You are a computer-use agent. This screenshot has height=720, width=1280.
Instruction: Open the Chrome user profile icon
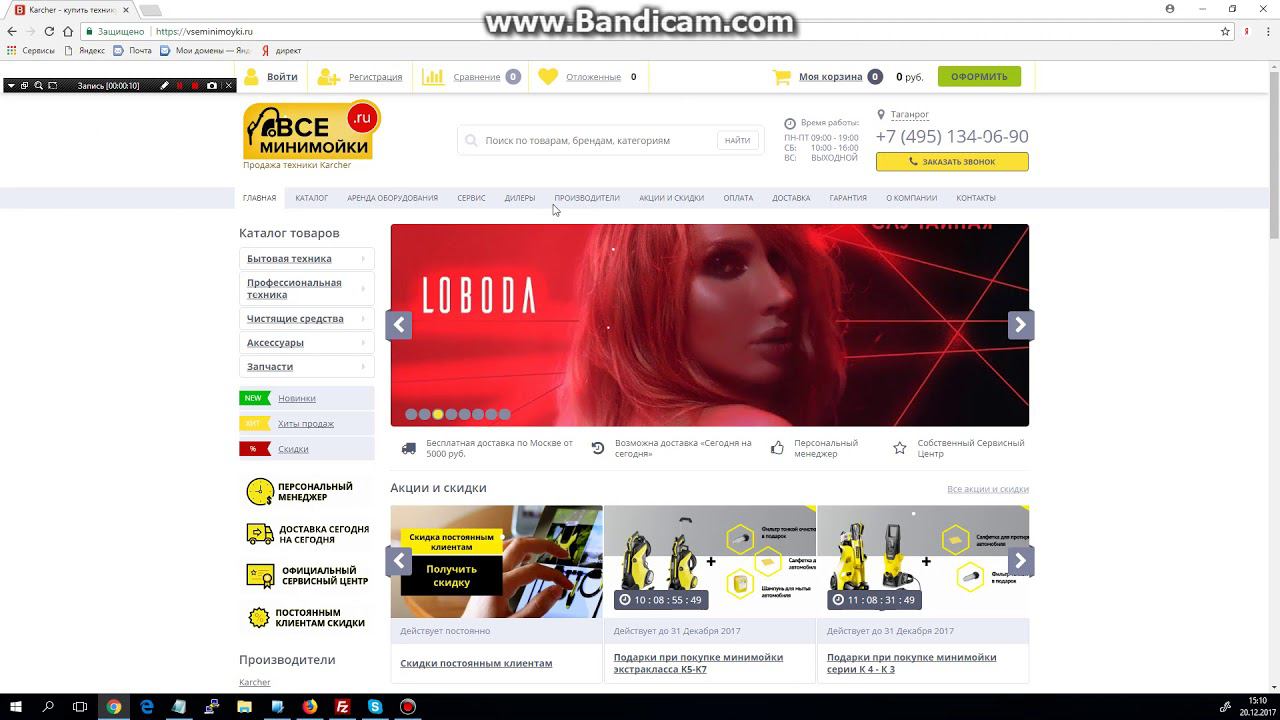1170,9
